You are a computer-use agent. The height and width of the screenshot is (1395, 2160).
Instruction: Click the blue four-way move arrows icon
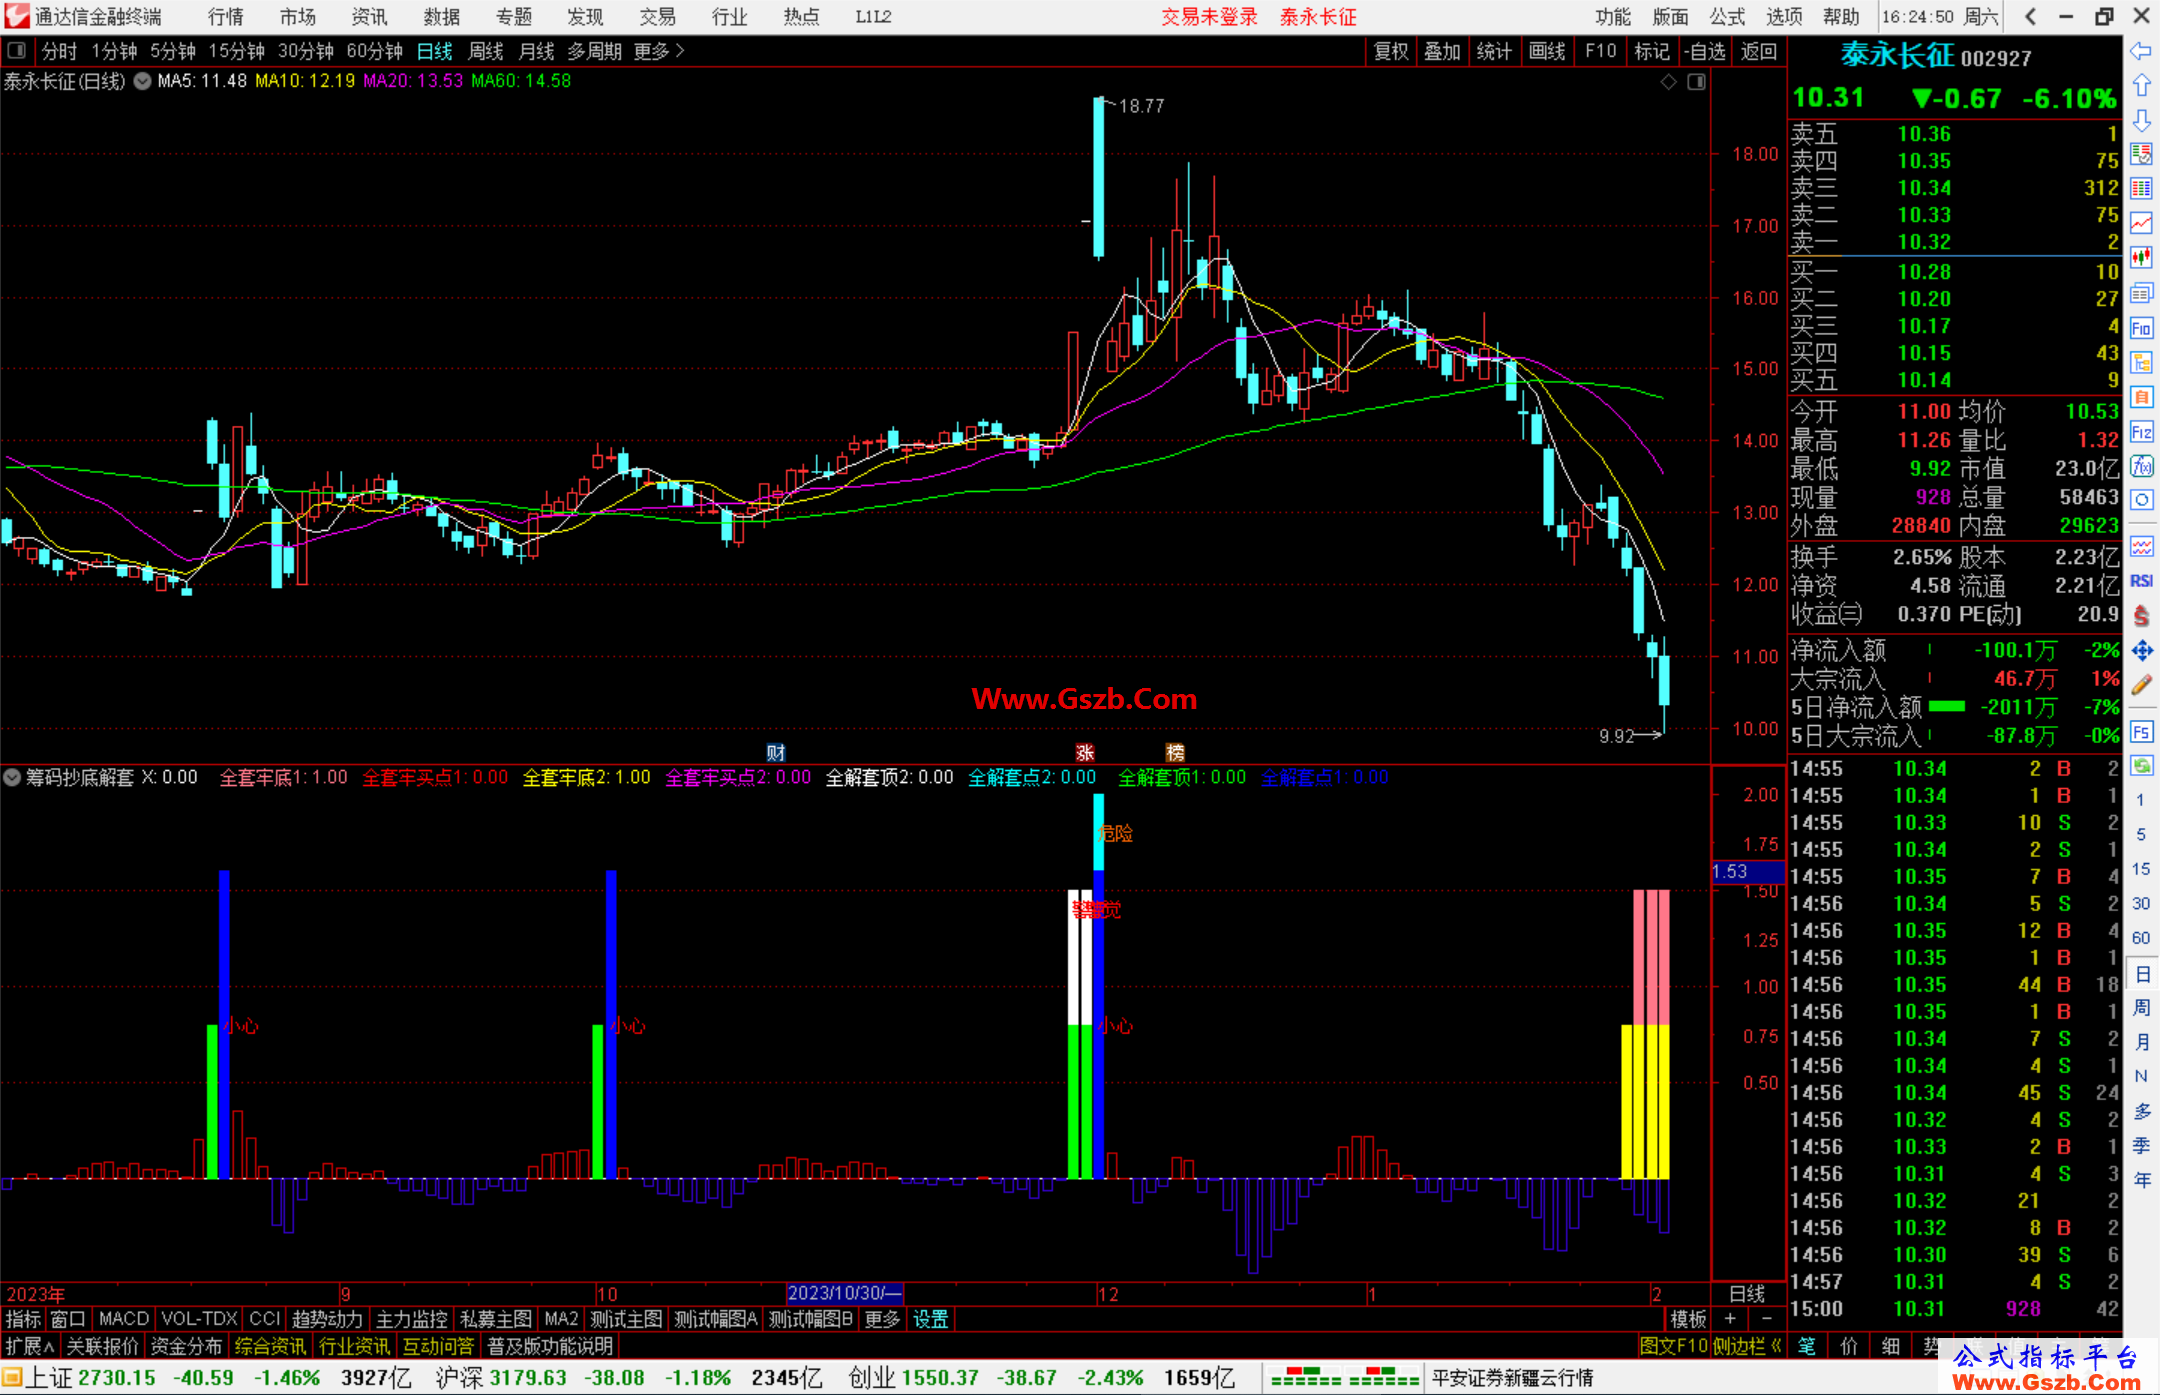point(2141,651)
